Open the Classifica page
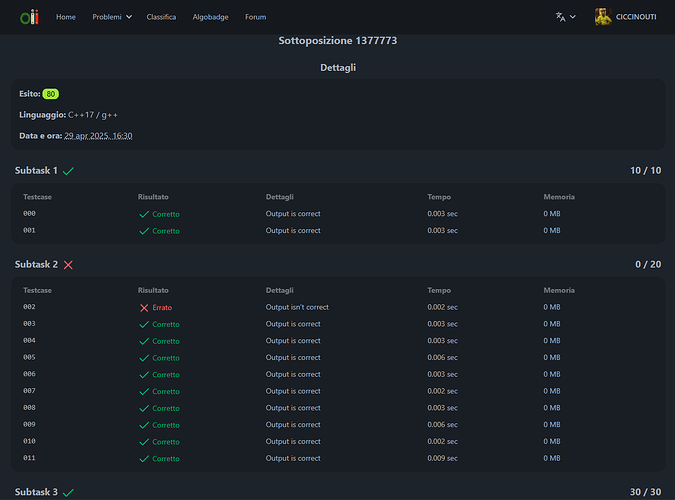This screenshot has width=675, height=500. [x=161, y=17]
